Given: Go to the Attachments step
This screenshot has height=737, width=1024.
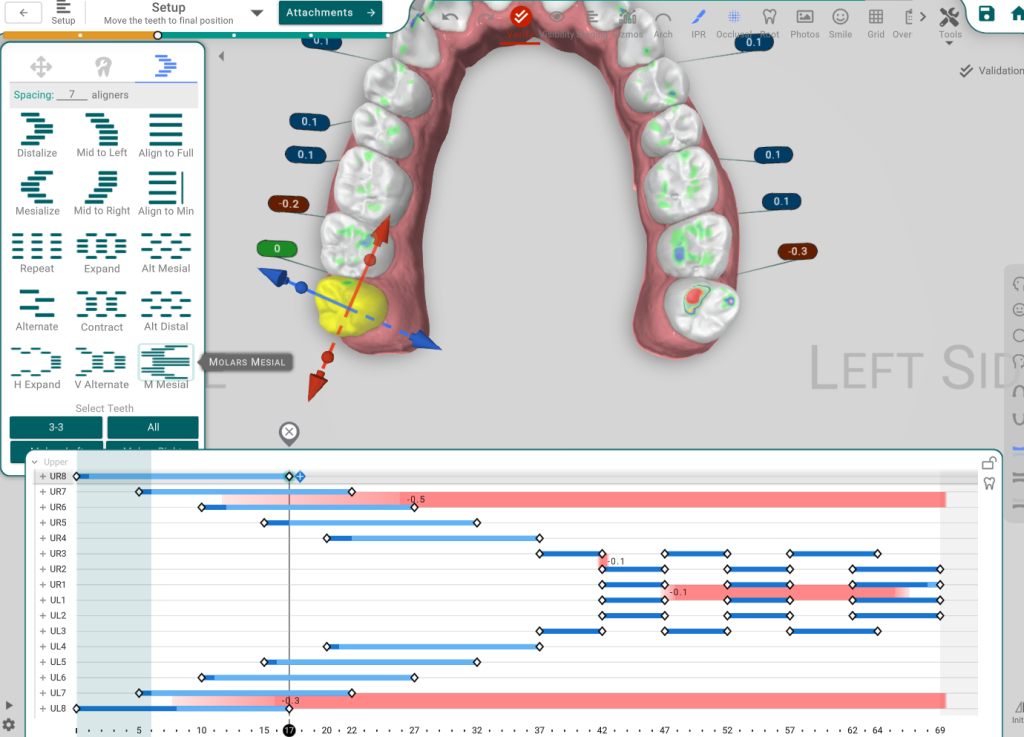Looking at the screenshot, I should [330, 13].
